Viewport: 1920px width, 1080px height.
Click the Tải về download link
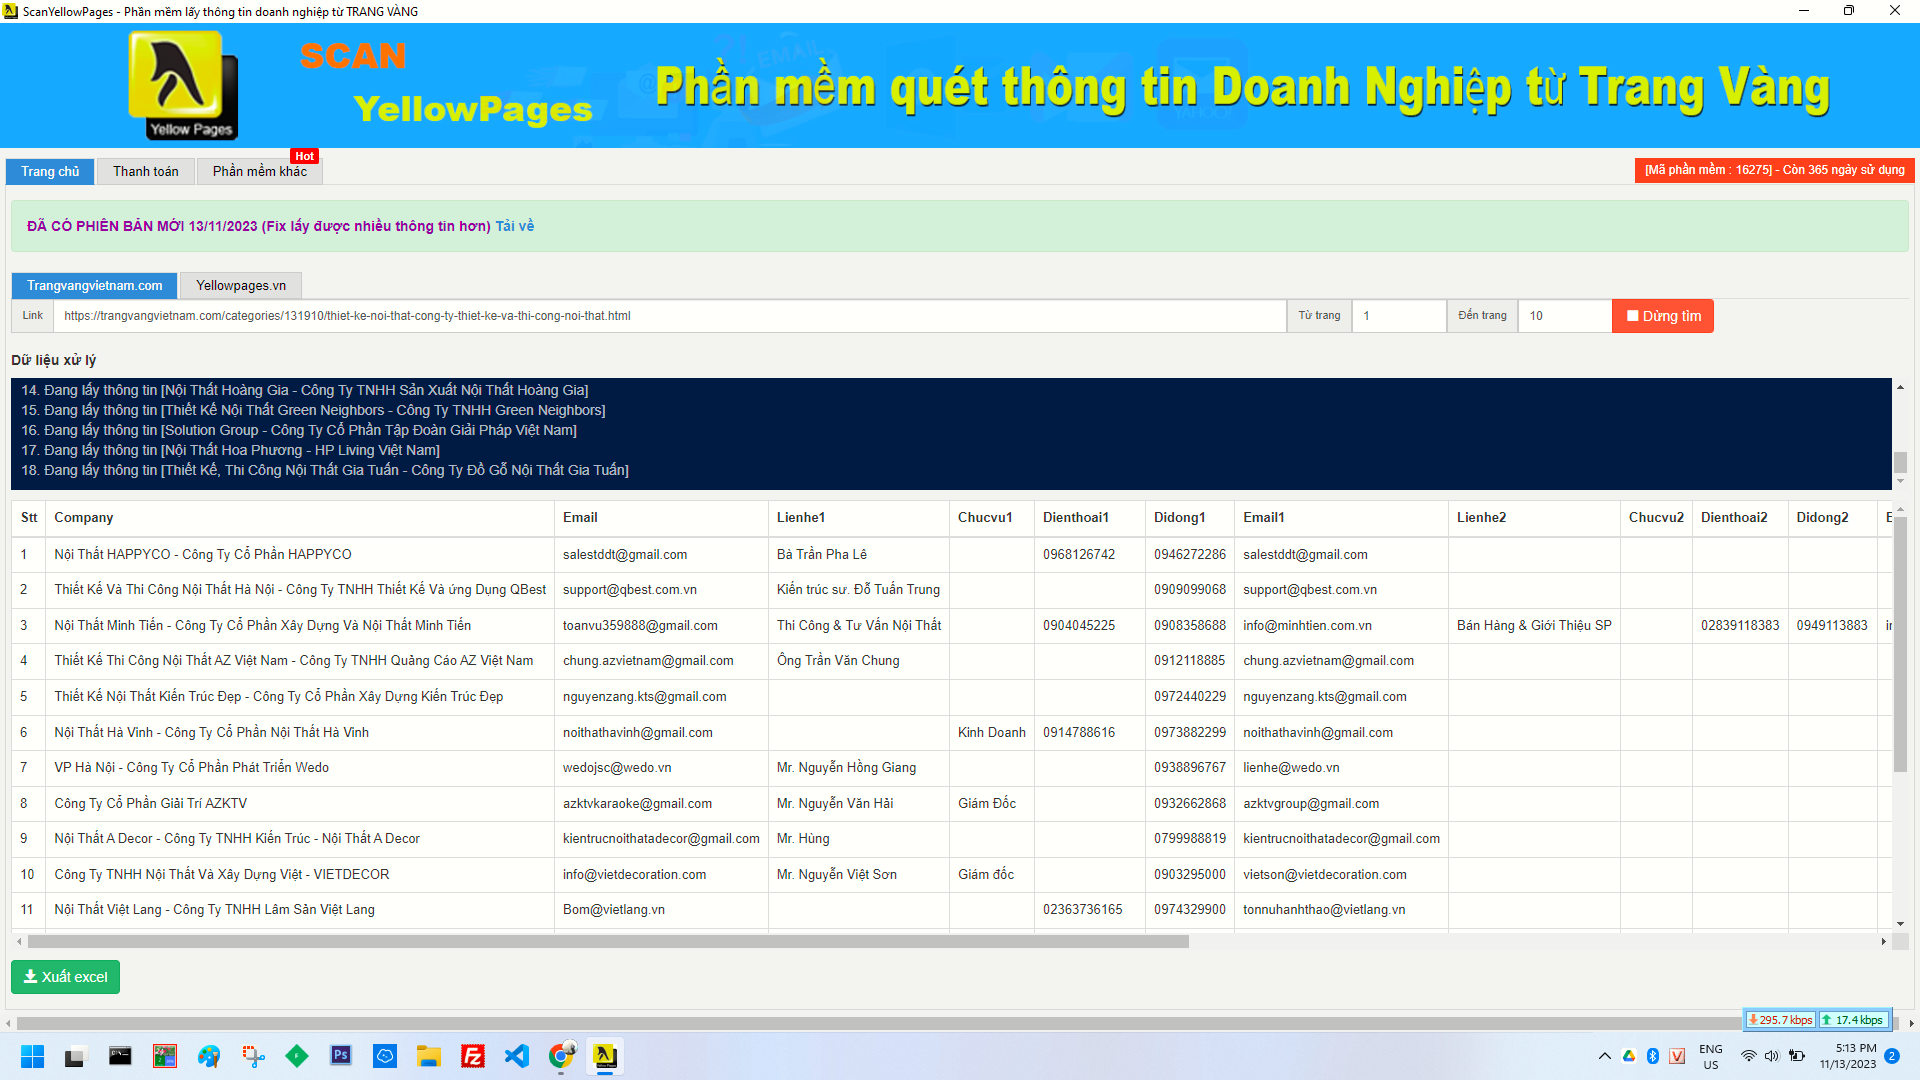(515, 226)
